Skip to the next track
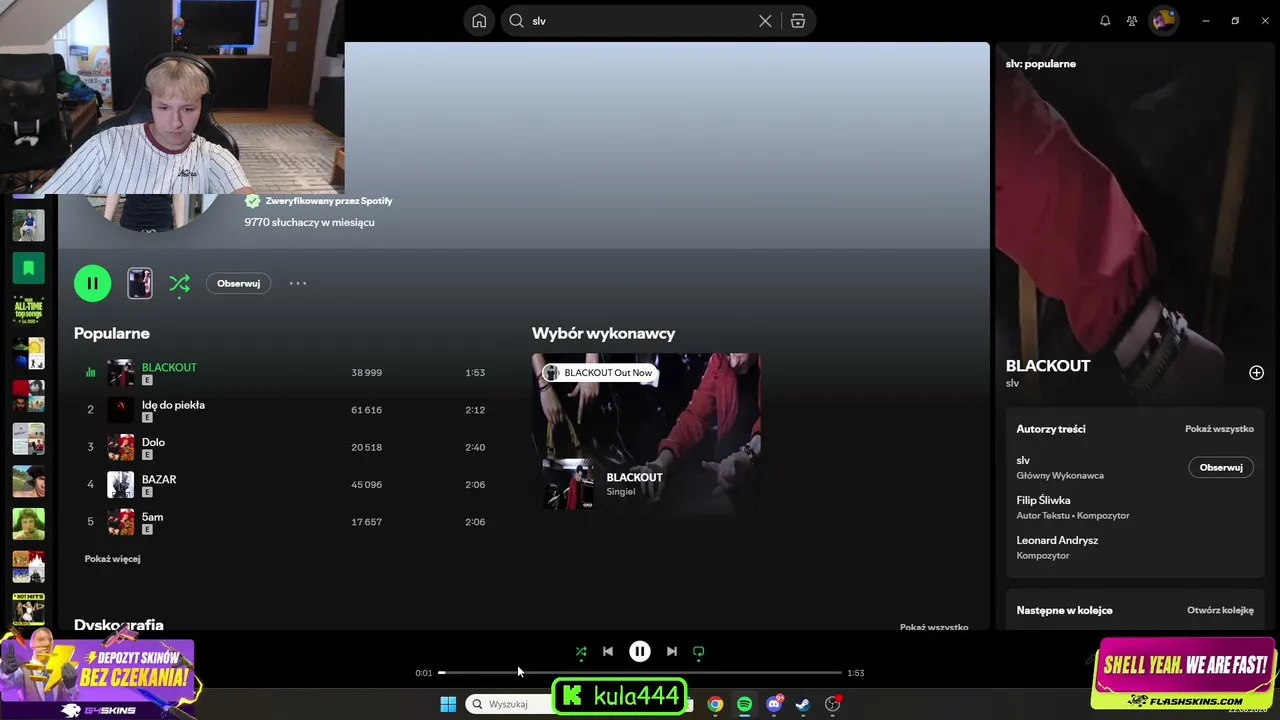Image resolution: width=1280 pixels, height=720 pixels. click(672, 651)
